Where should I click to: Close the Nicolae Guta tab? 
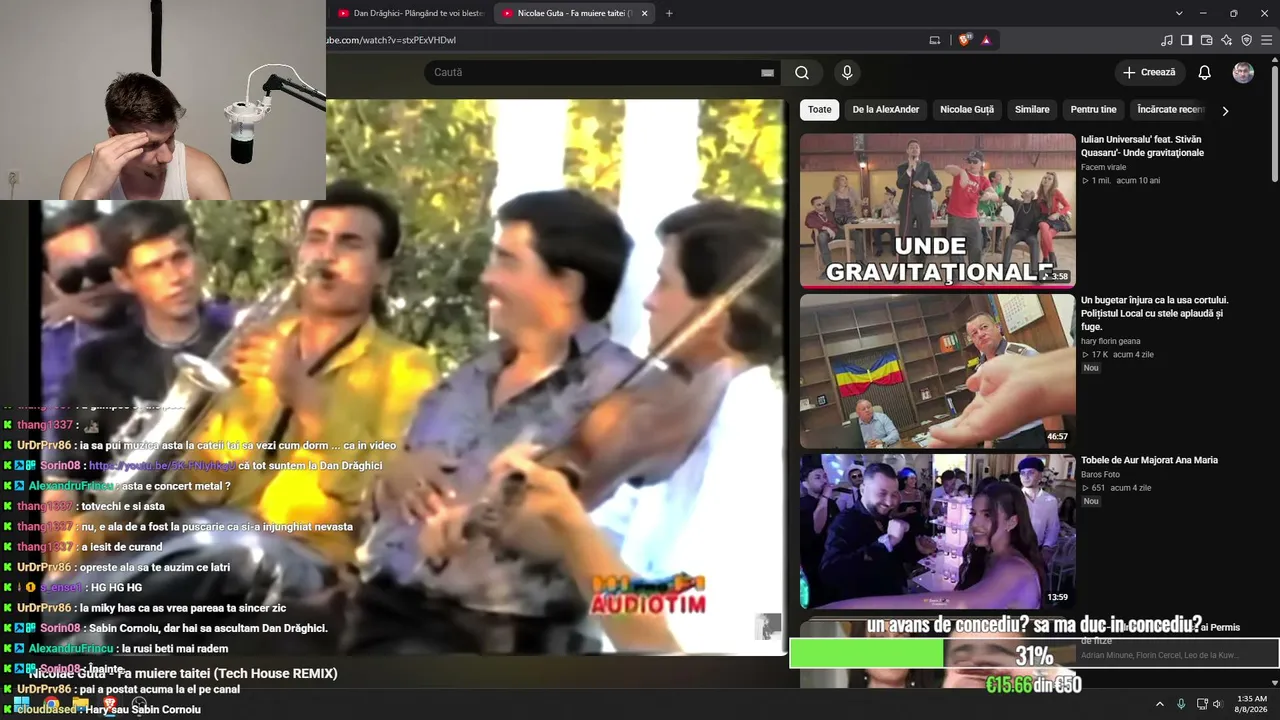[x=644, y=13]
